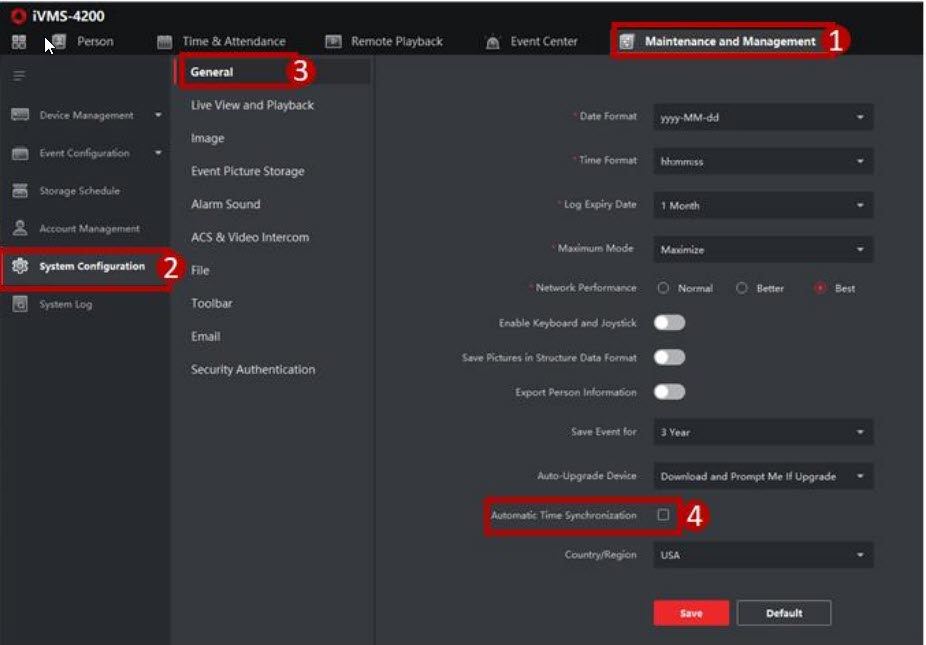Expand the Log Expiry Date dropdown

762,205
